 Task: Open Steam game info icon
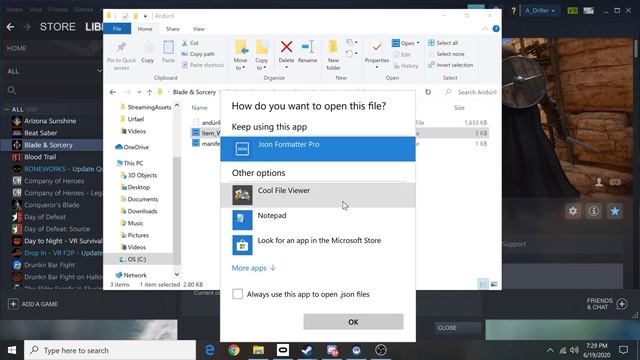pyautogui.click(x=594, y=211)
